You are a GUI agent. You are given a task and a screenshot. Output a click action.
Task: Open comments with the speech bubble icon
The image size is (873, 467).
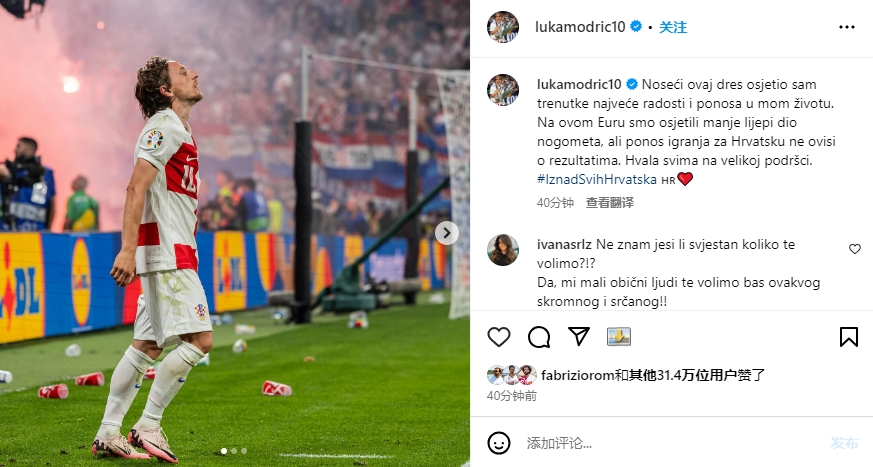539,337
